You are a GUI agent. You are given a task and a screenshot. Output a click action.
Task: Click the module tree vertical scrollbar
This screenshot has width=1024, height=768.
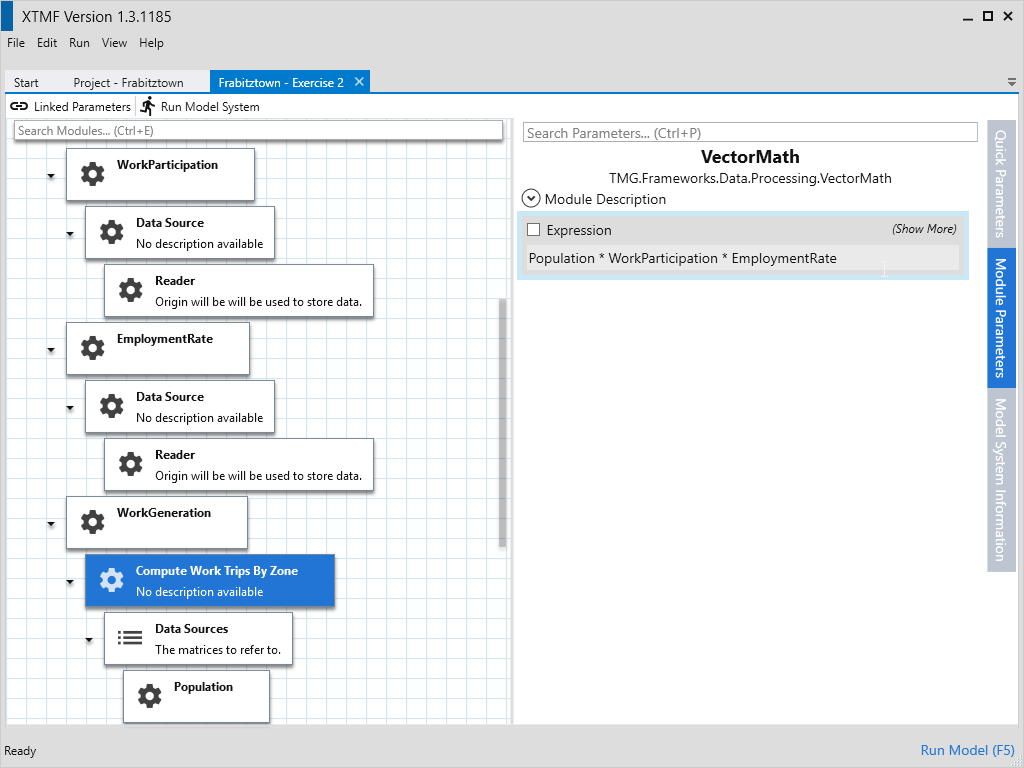502,420
